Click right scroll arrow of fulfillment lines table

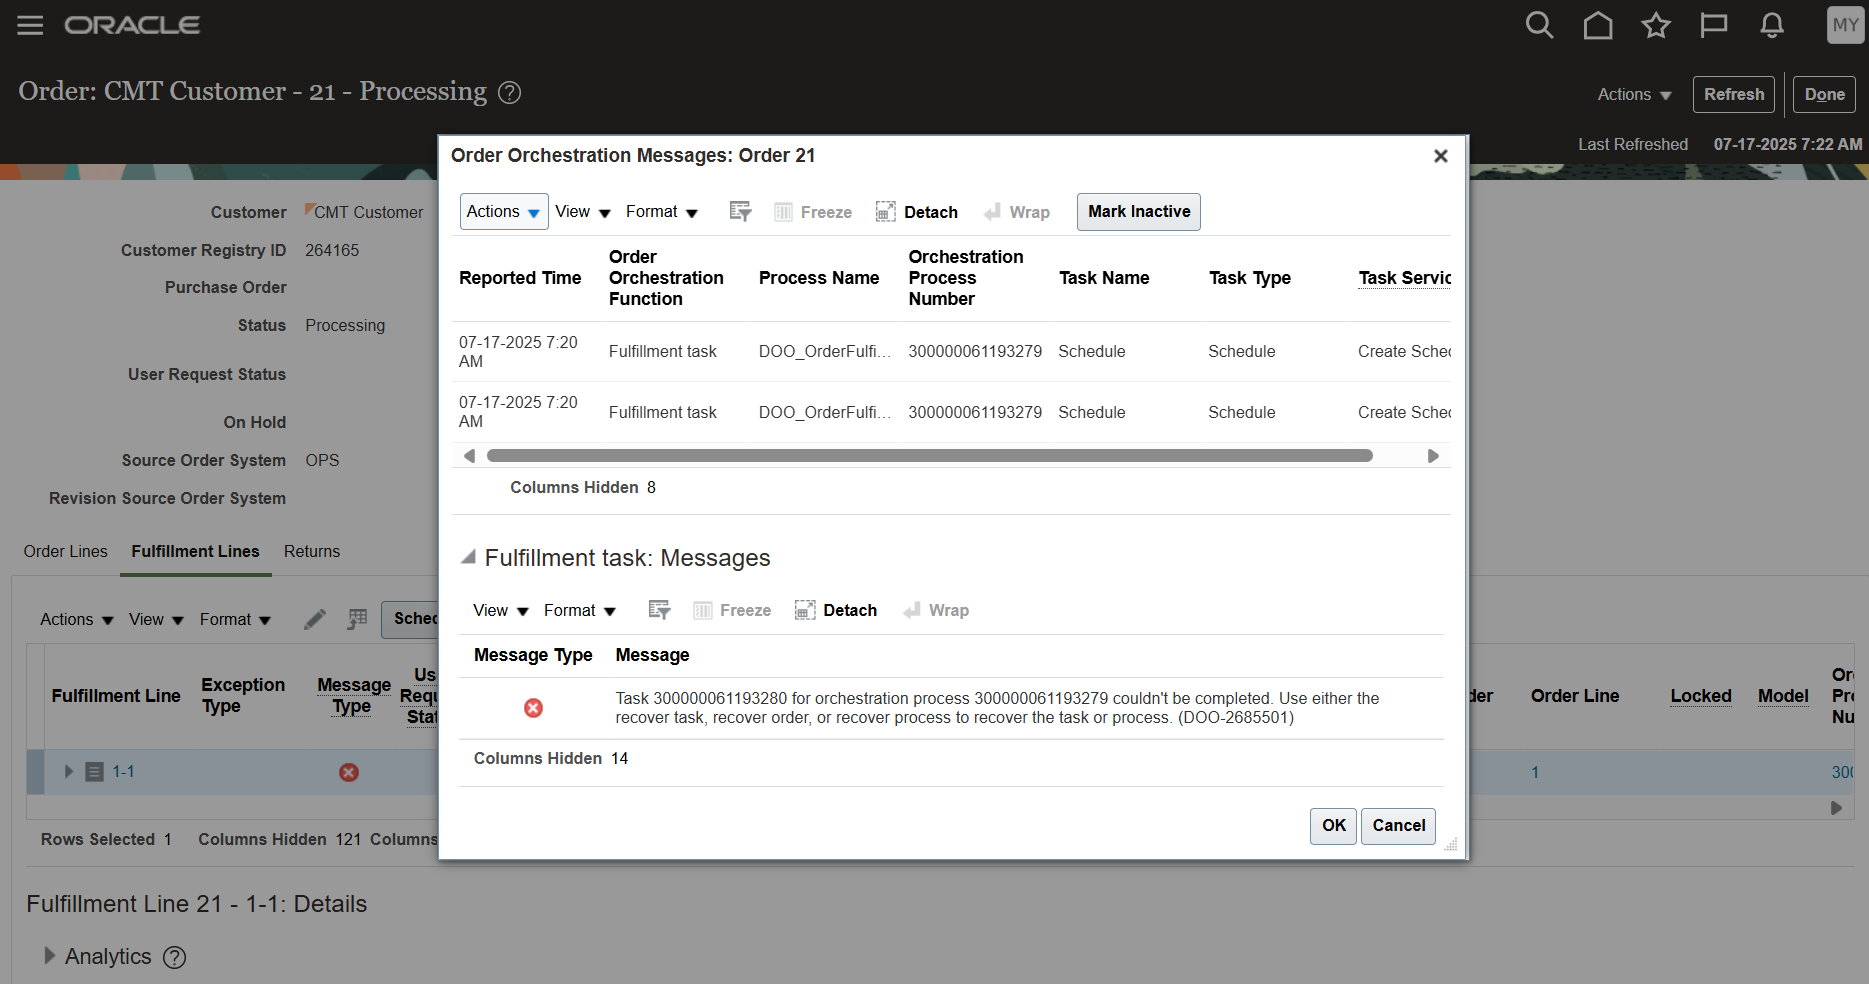pos(1836,808)
